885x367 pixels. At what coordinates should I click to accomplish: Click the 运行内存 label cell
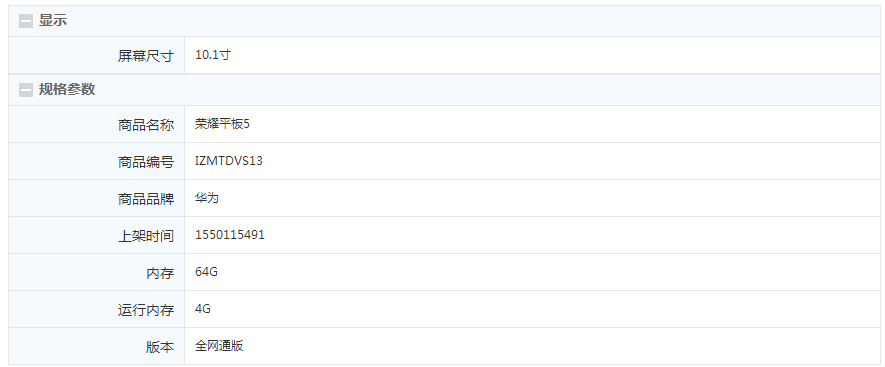pyautogui.click(x=97, y=309)
